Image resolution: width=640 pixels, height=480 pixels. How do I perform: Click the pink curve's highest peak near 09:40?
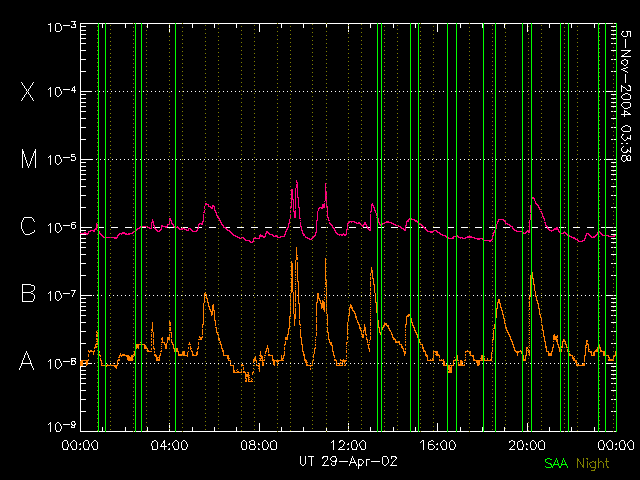click(297, 182)
